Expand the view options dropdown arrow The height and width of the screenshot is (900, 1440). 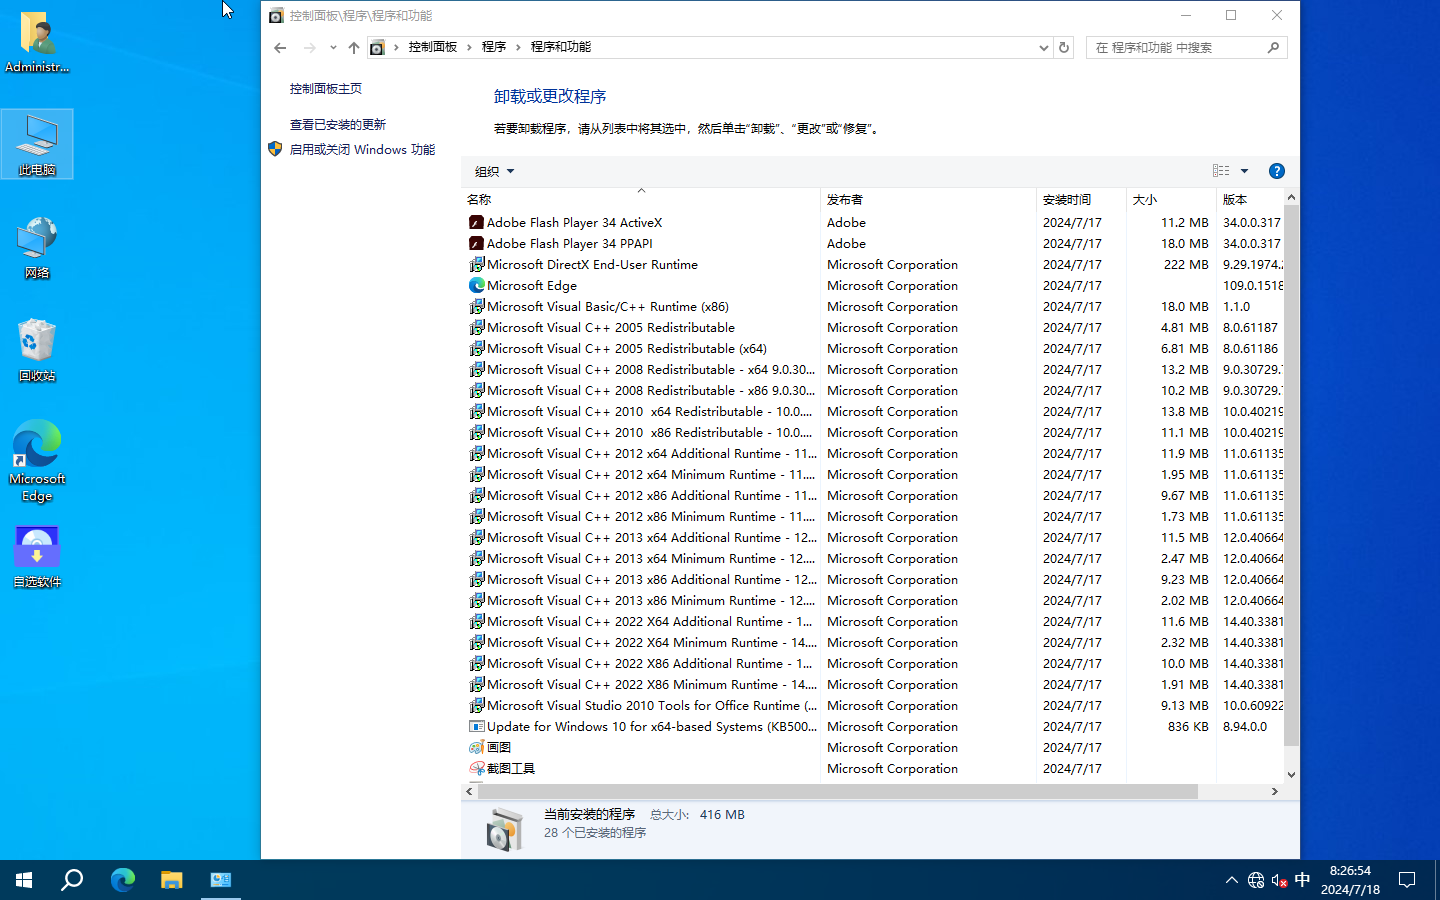tap(1245, 171)
